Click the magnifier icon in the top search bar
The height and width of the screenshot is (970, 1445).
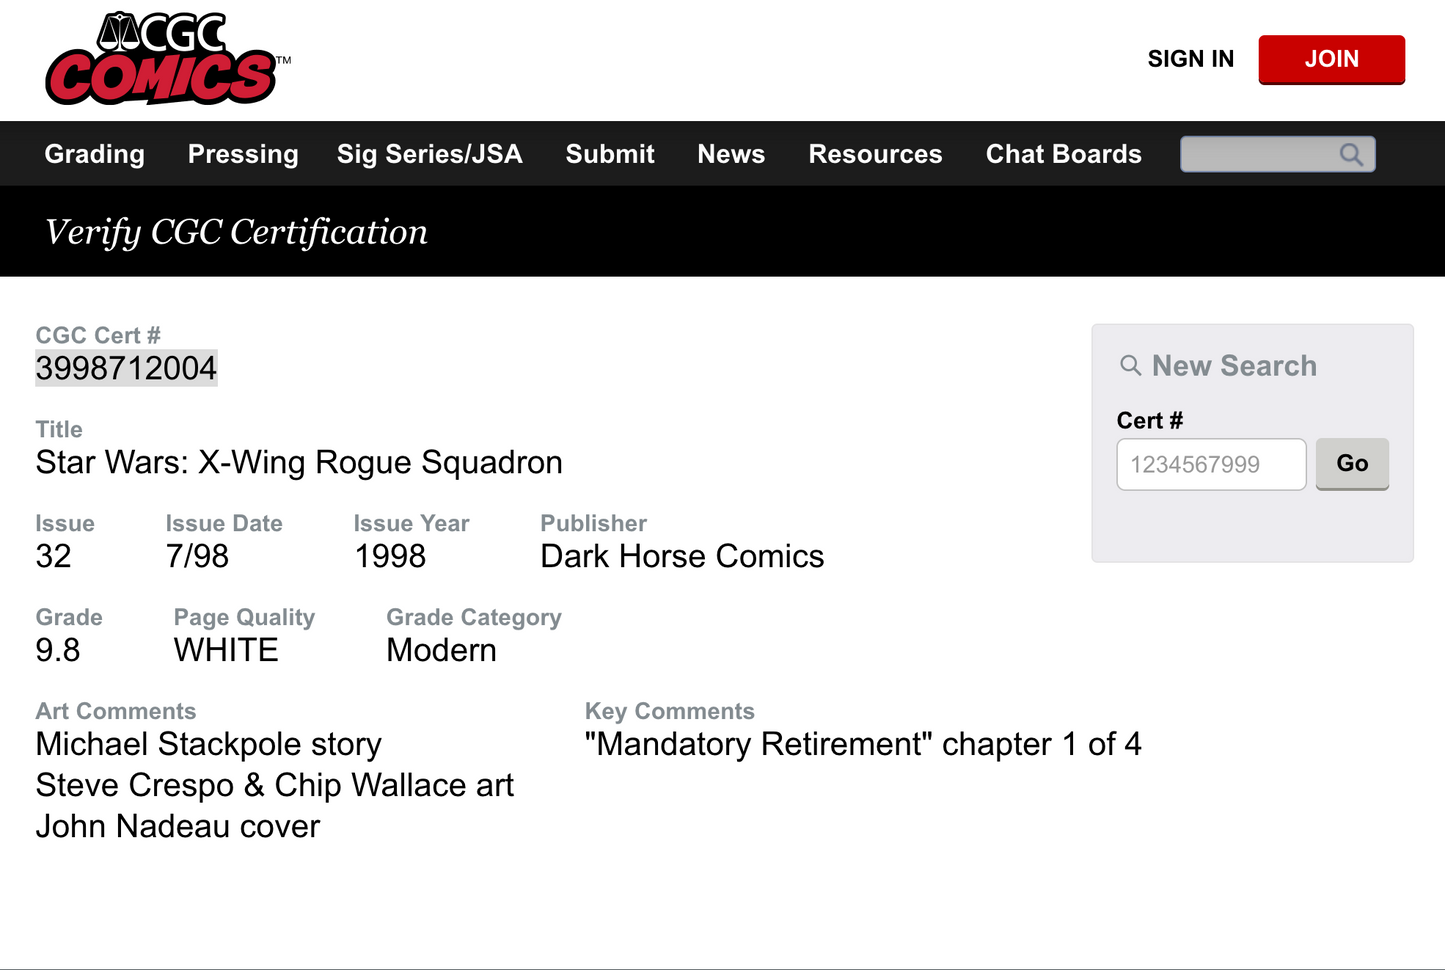(x=1351, y=154)
